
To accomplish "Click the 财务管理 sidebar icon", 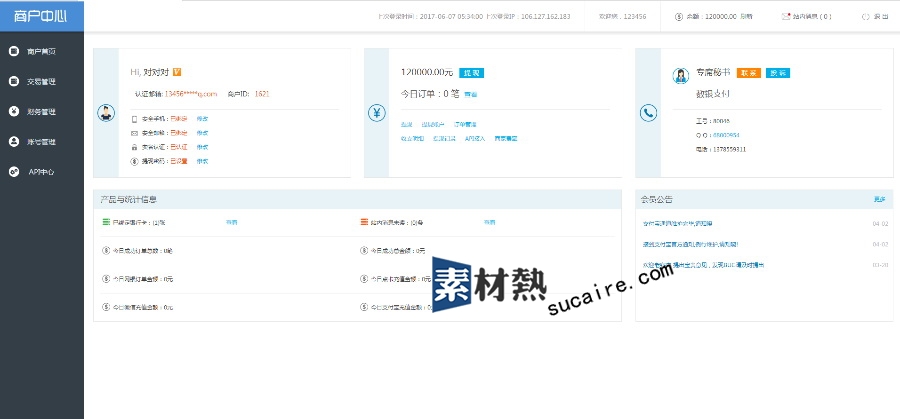I will [x=14, y=111].
